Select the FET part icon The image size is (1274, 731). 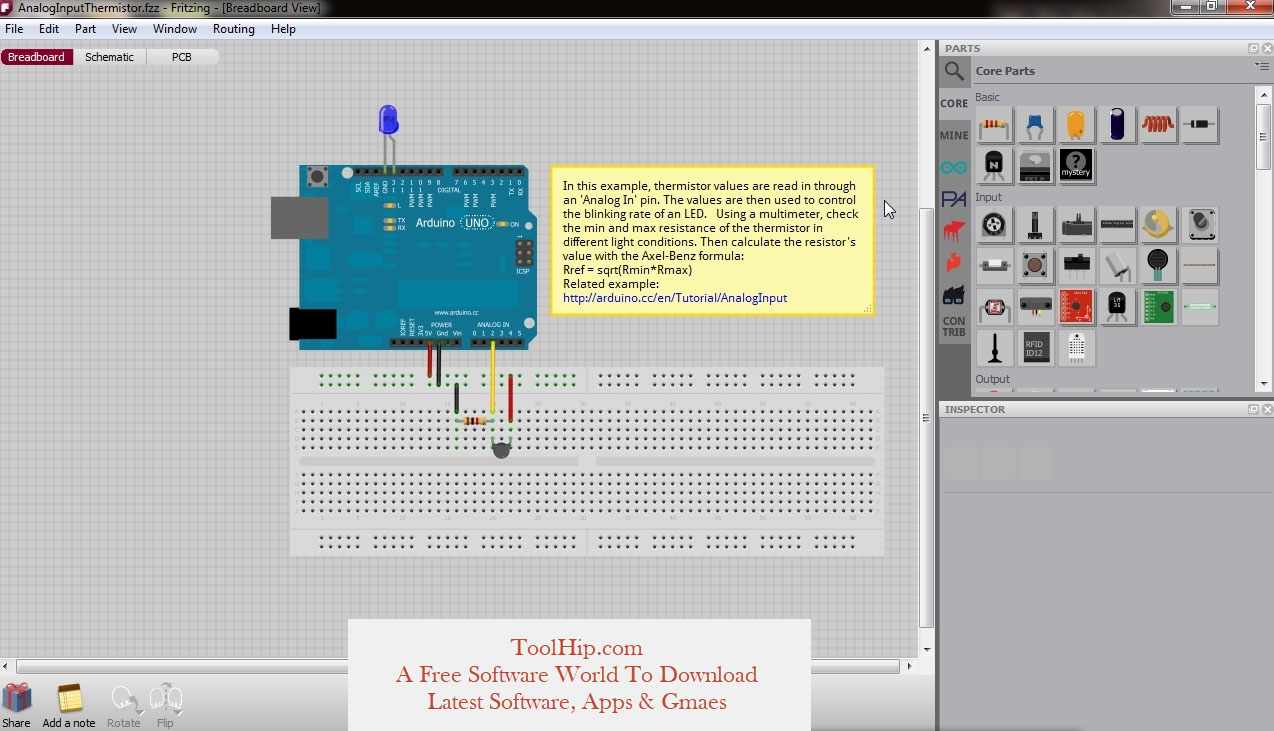1035,166
